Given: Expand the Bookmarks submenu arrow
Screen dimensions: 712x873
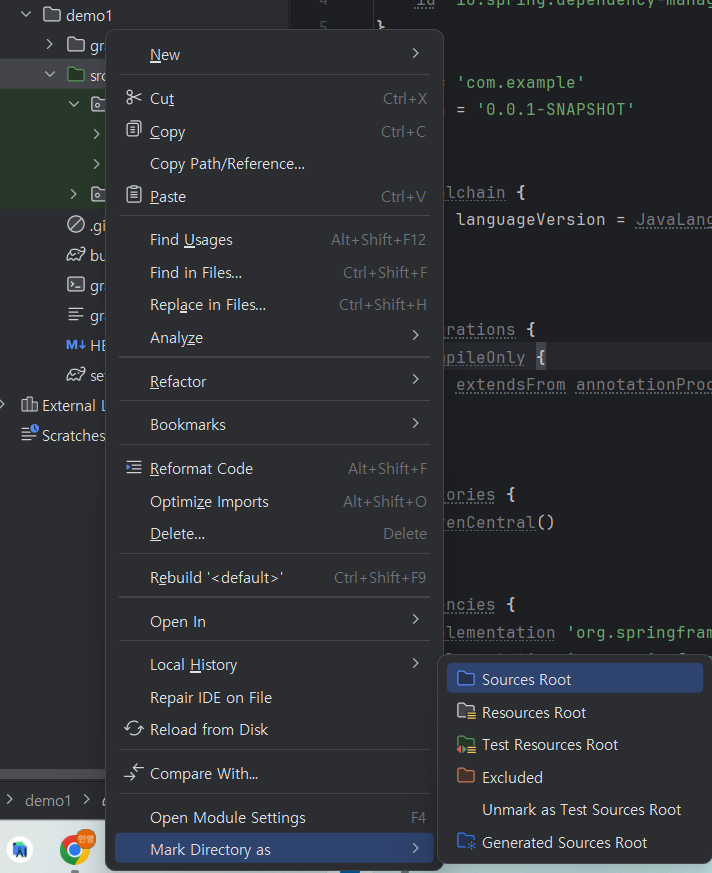Looking at the screenshot, I should point(415,424).
